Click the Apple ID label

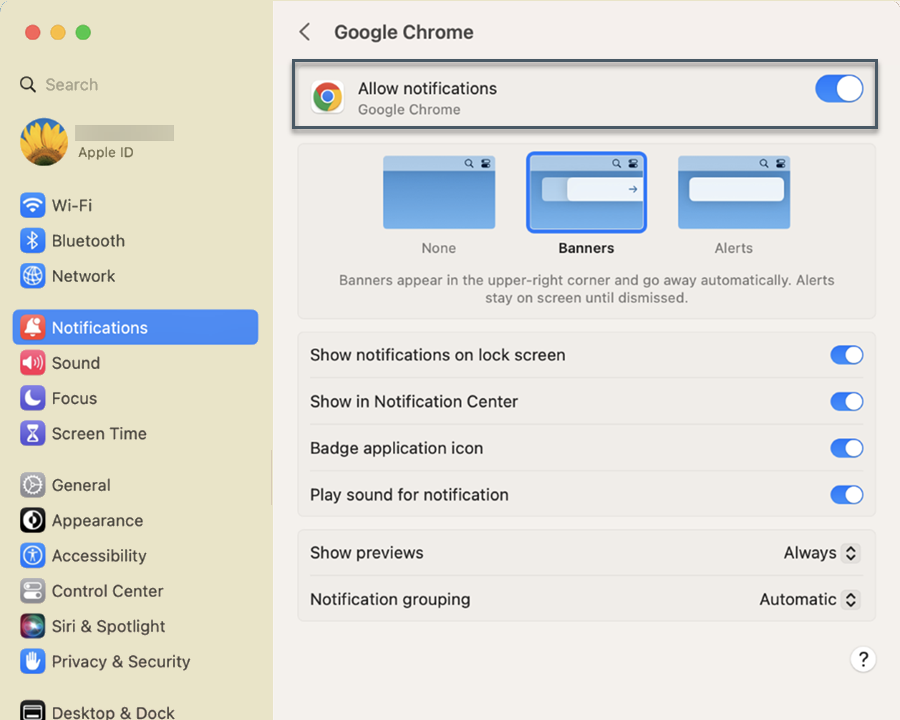(x=106, y=152)
